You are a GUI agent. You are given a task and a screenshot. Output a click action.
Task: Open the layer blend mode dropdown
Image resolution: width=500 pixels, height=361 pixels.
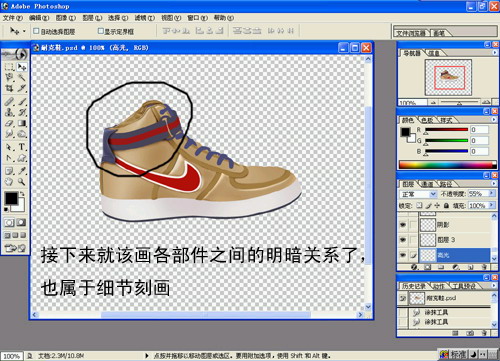click(418, 194)
